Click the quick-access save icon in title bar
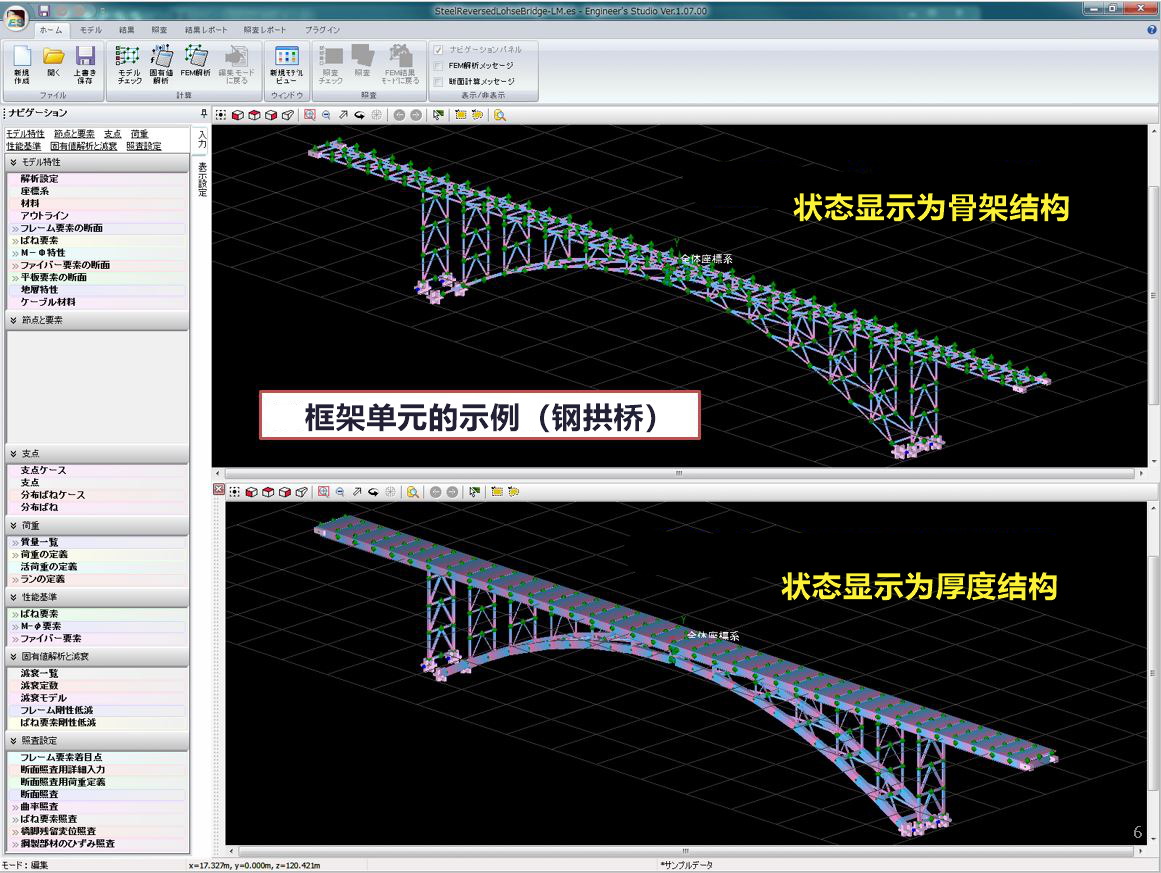1161x873 pixels. (x=44, y=10)
